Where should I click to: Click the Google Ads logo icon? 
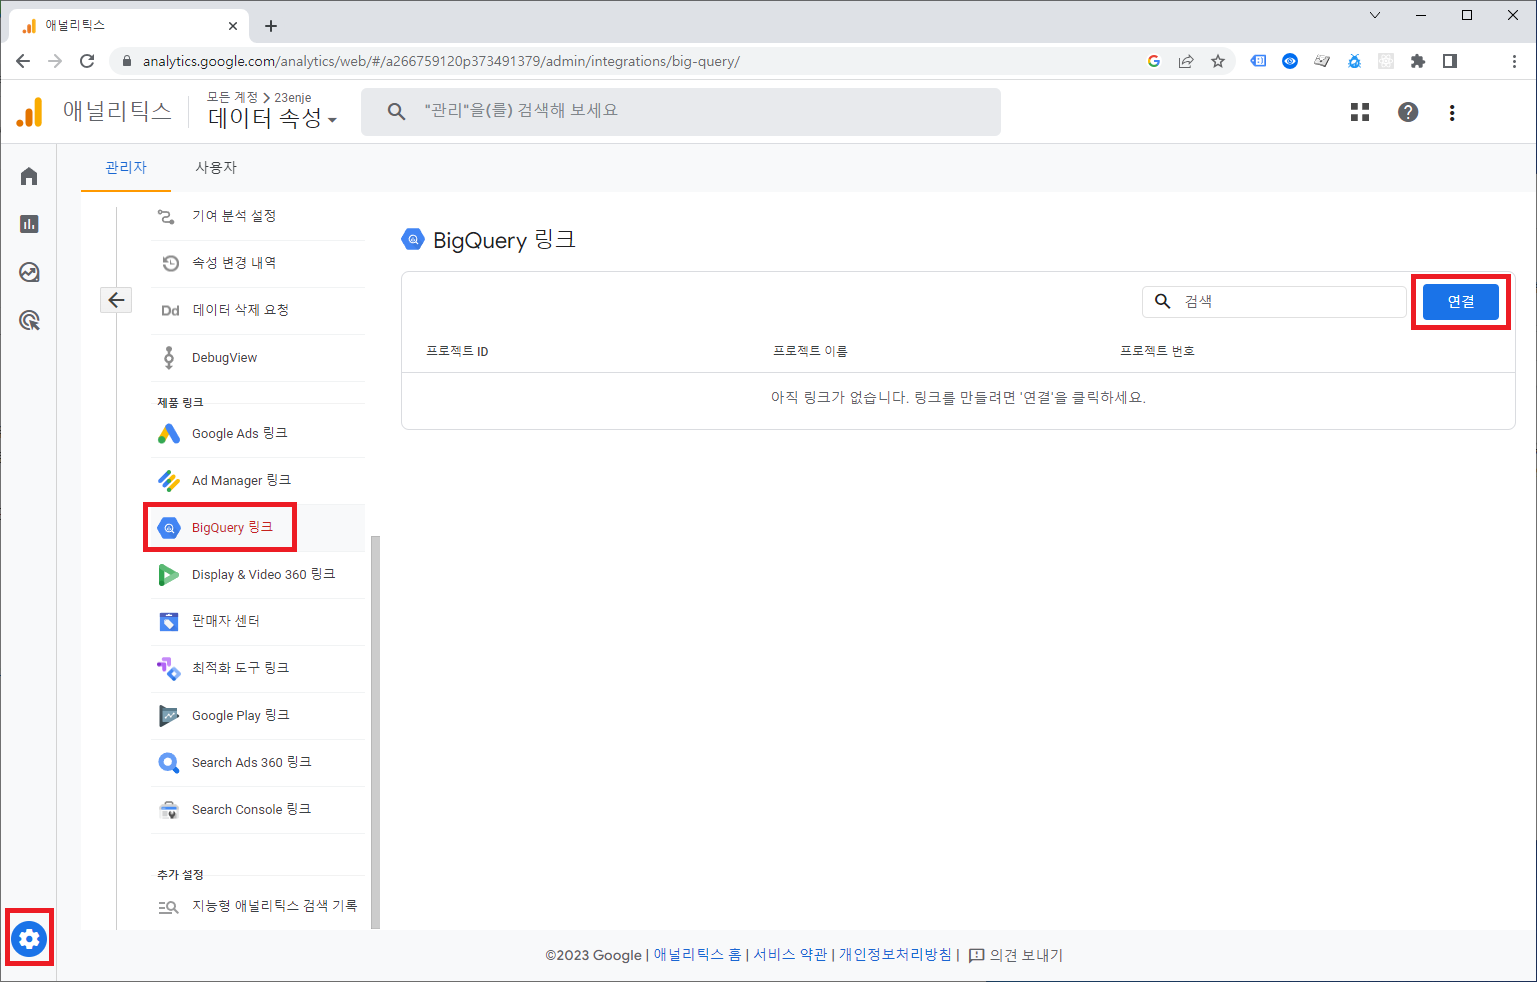coord(169,434)
